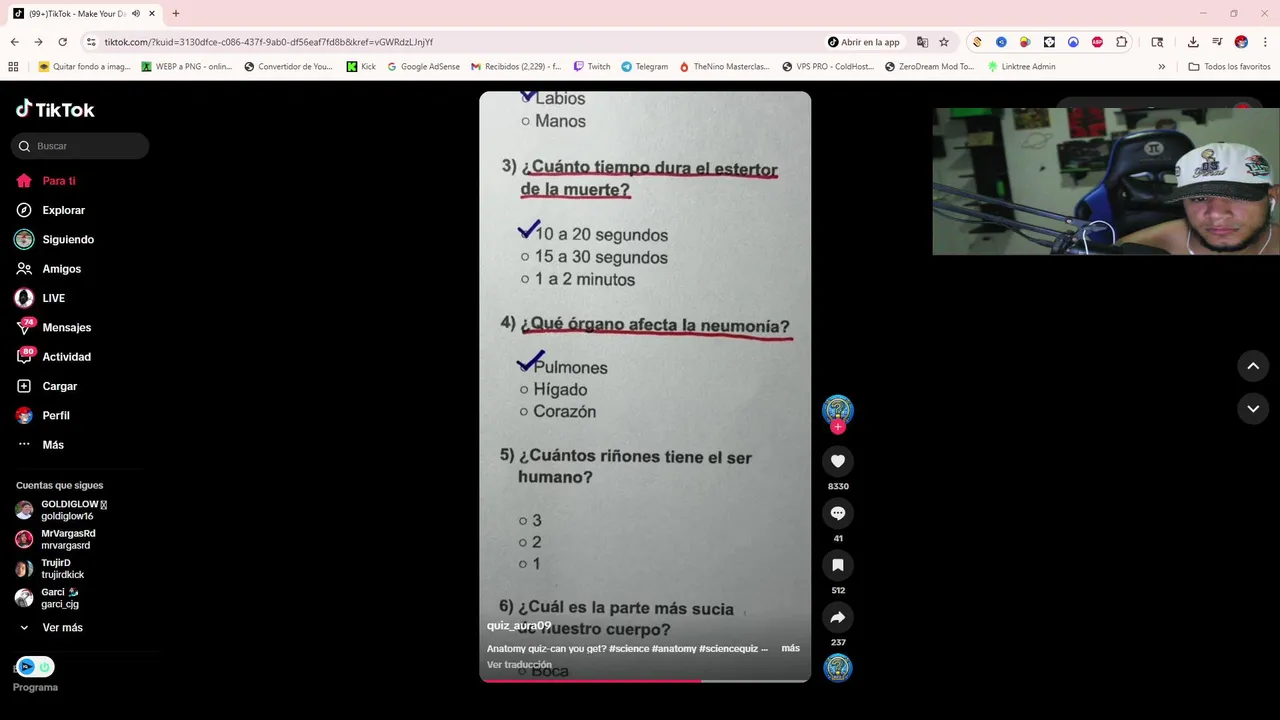Bookmark this page with star icon
Viewport: 1280px width, 720px height.
944,42
